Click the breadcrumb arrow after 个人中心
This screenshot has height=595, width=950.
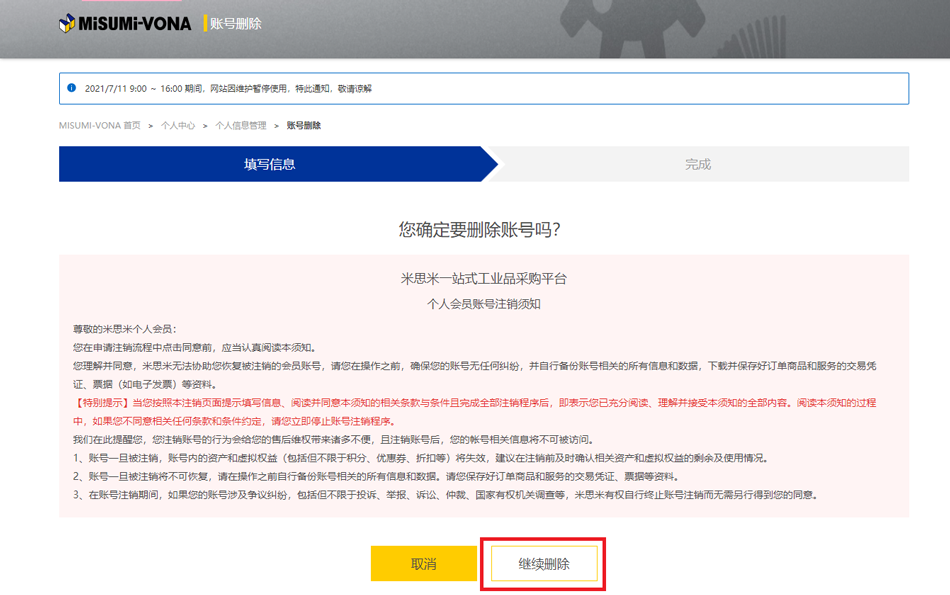click(x=205, y=126)
